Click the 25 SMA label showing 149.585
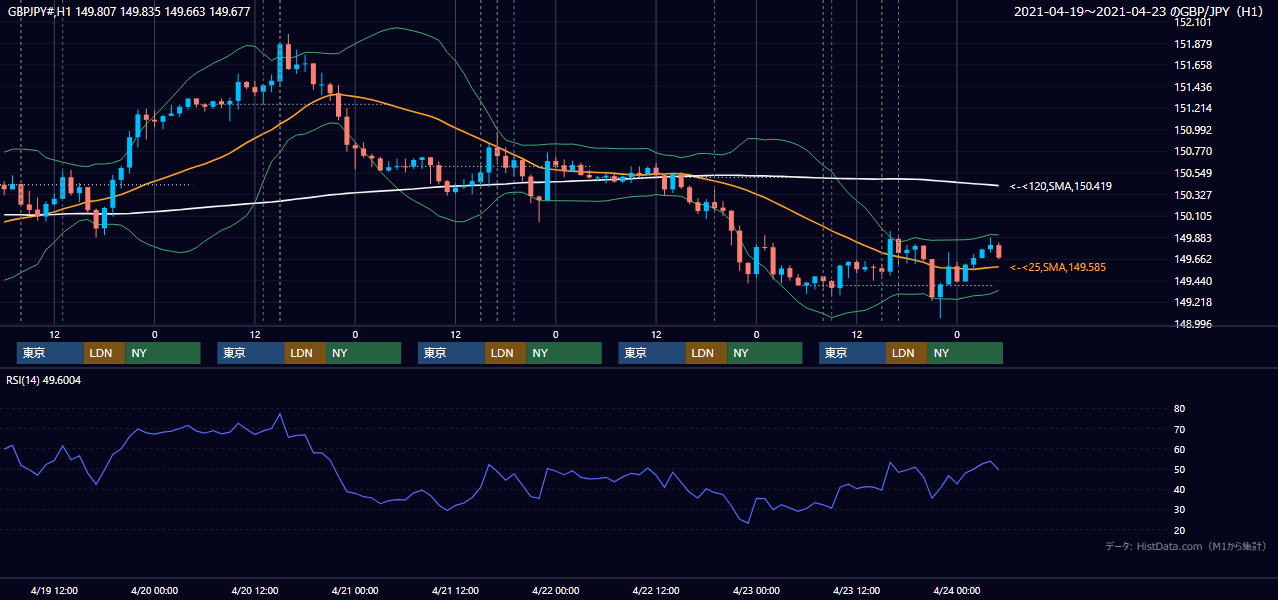This screenshot has width=1278, height=600. [x=1058, y=267]
